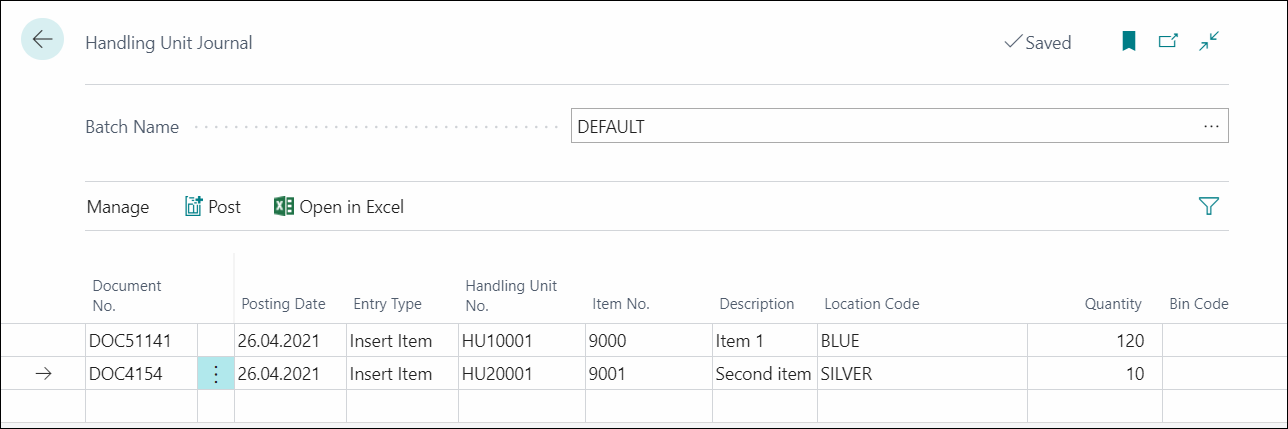This screenshot has width=1288, height=429.
Task: Click the filter funnel icon
Action: click(x=1208, y=207)
